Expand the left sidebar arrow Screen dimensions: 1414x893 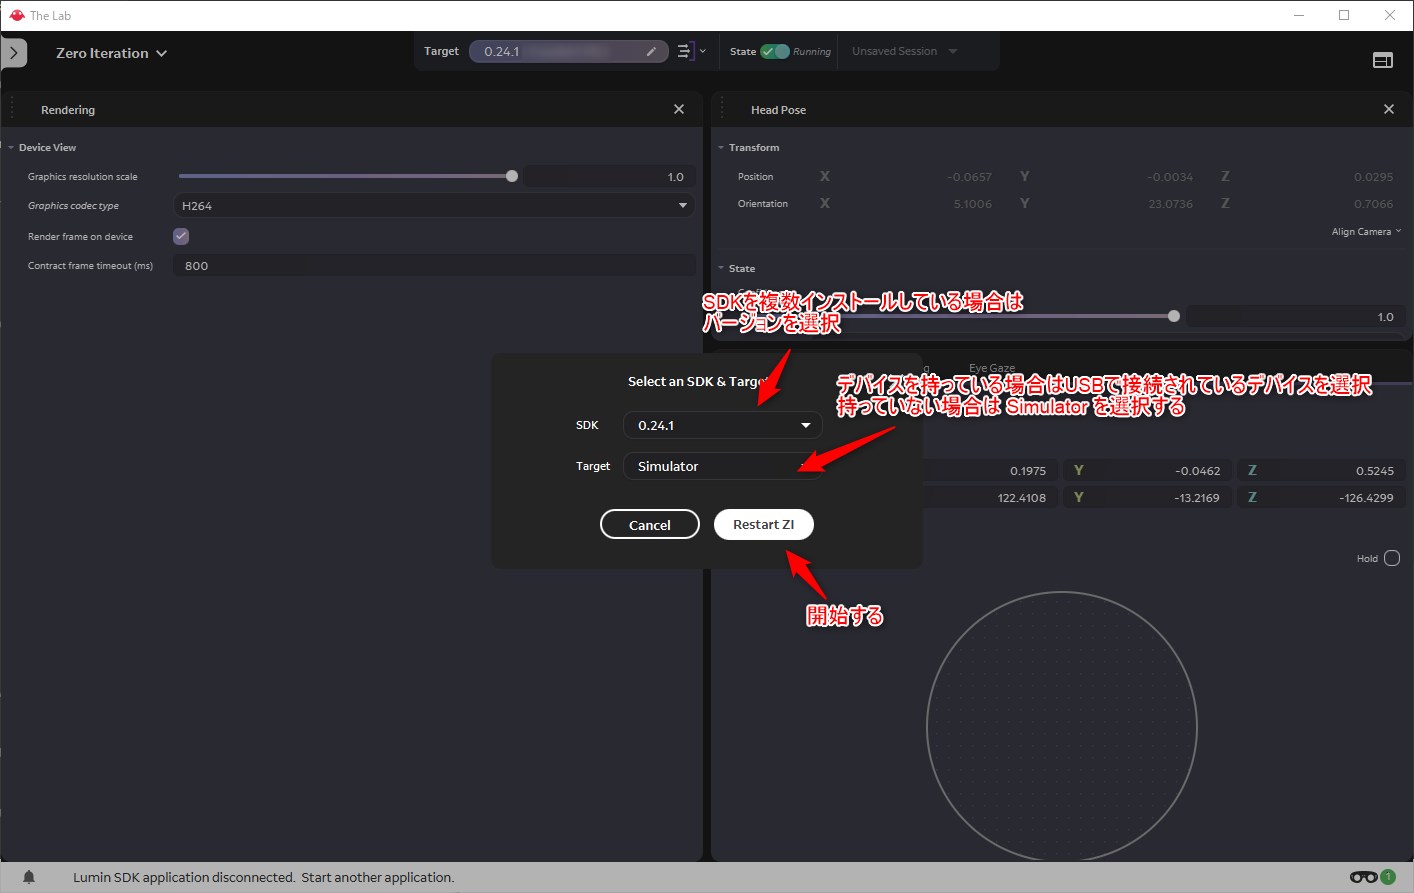click(13, 53)
